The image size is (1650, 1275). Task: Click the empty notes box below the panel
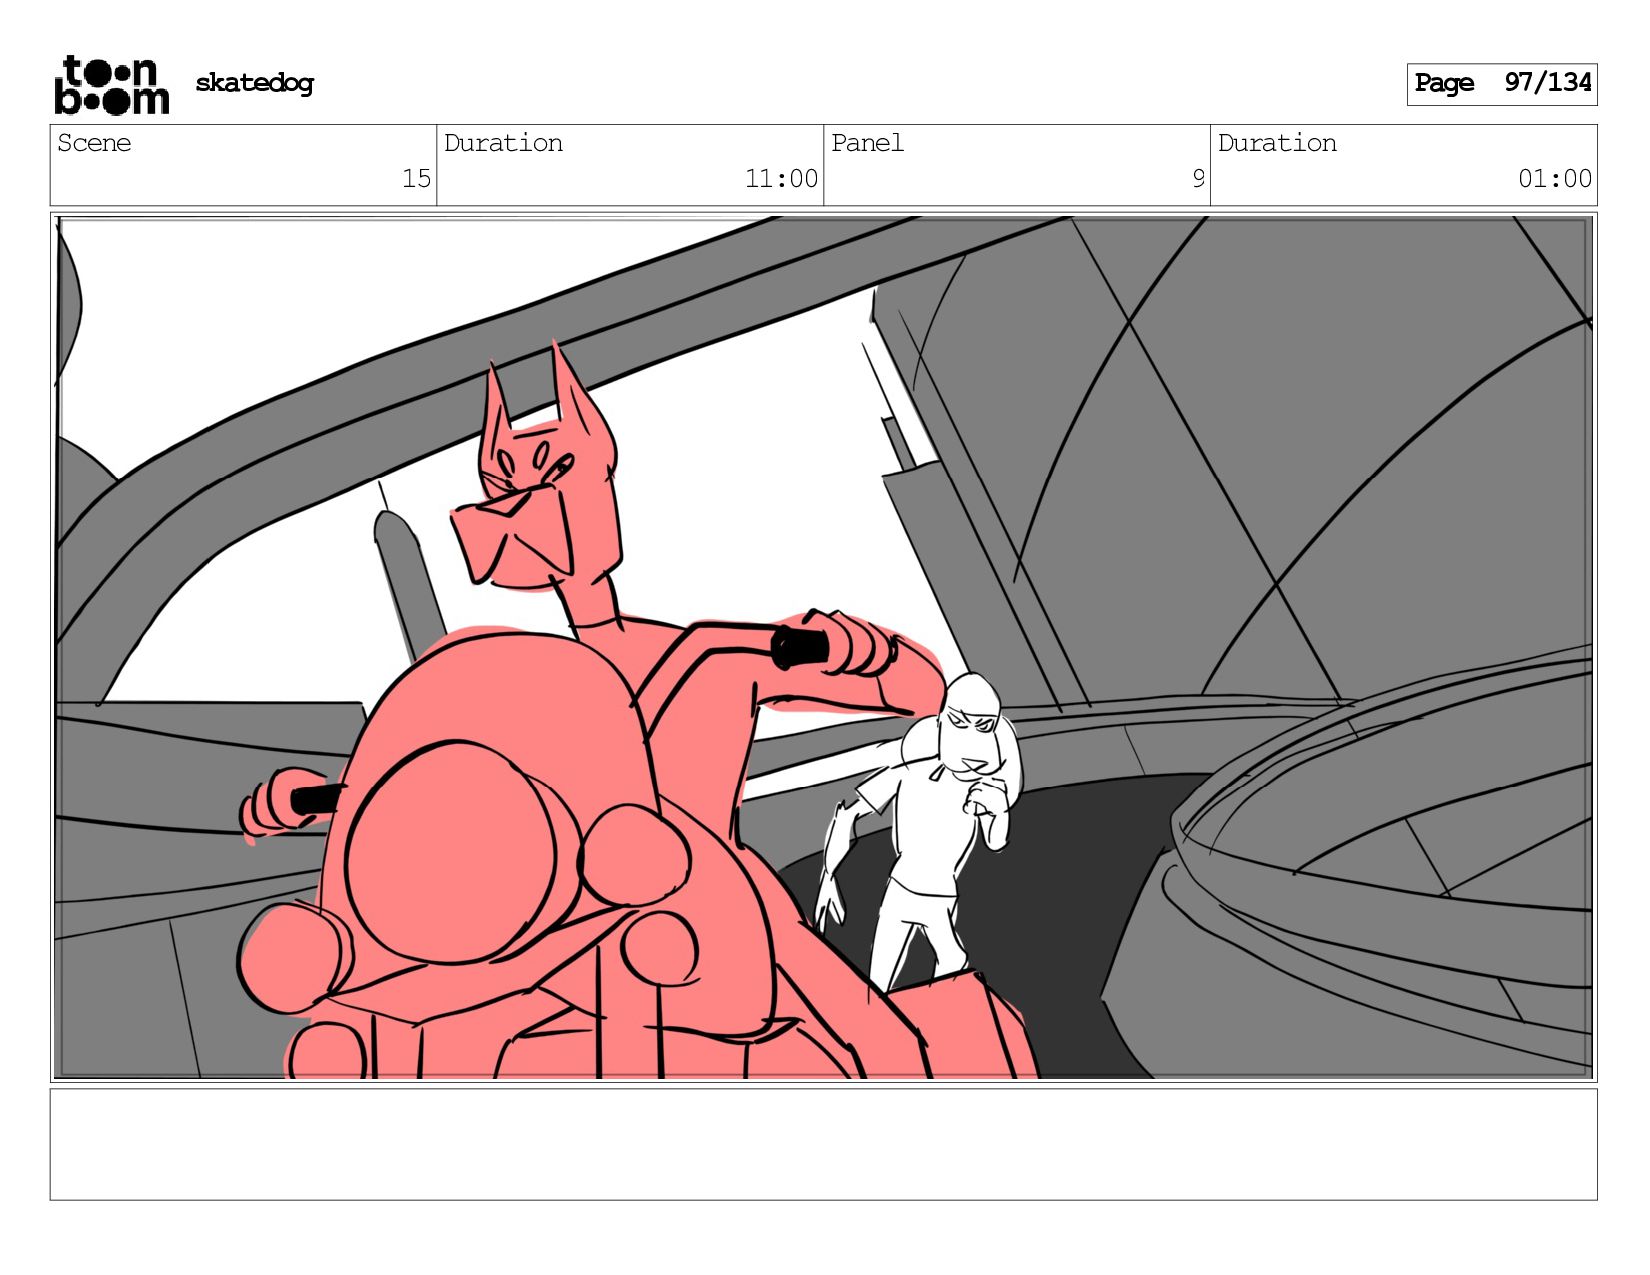coord(823,1144)
